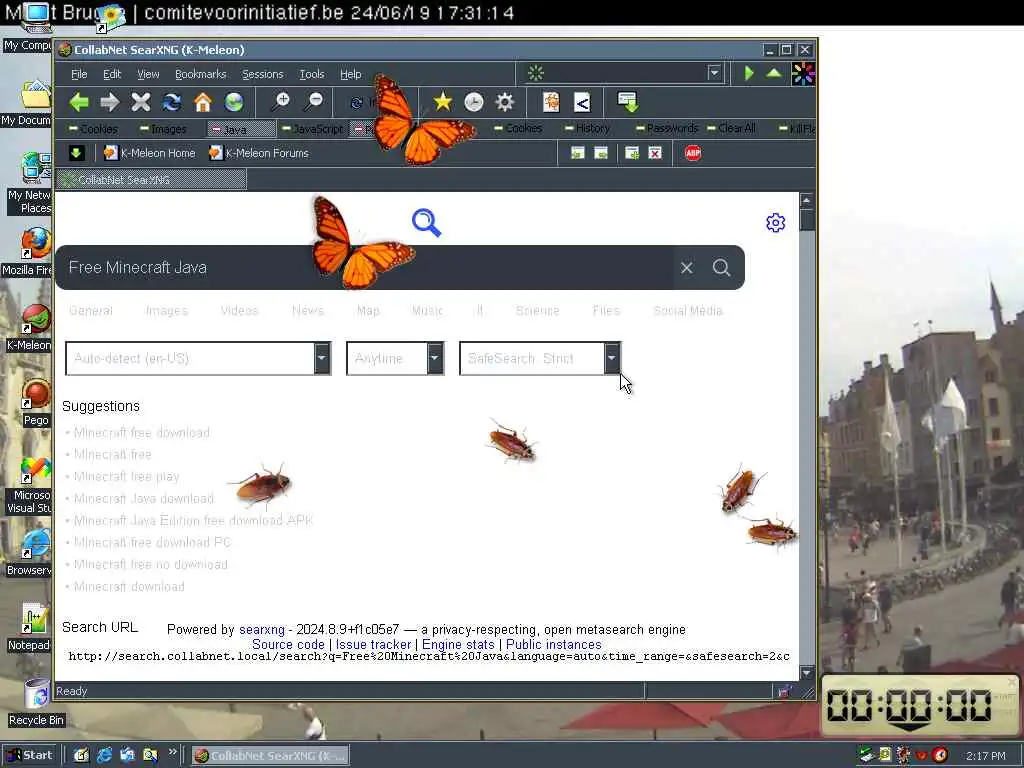Click the Public instances link
The height and width of the screenshot is (768, 1024).
pyautogui.click(x=553, y=644)
